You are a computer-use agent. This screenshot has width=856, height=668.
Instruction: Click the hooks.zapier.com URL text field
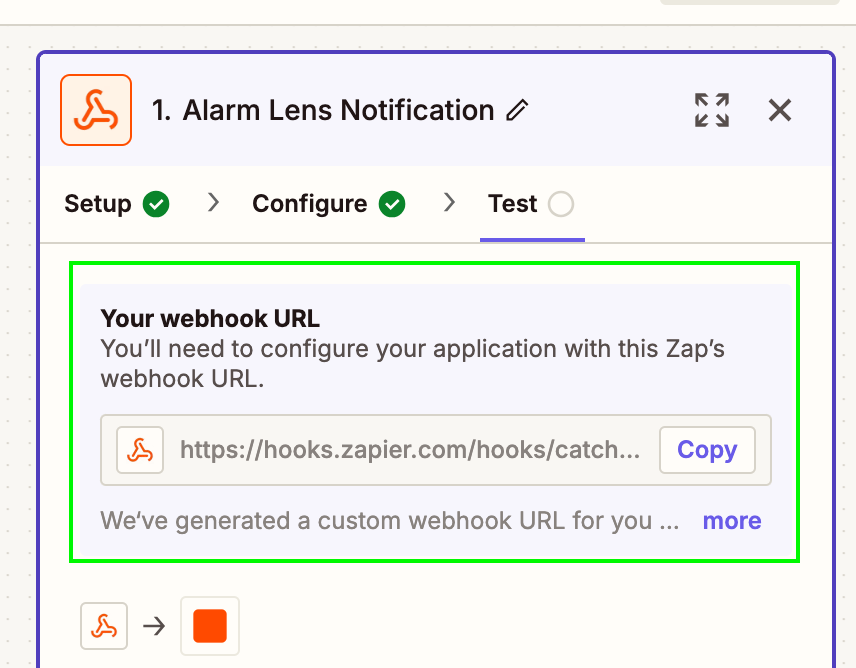pyautogui.click(x=410, y=450)
